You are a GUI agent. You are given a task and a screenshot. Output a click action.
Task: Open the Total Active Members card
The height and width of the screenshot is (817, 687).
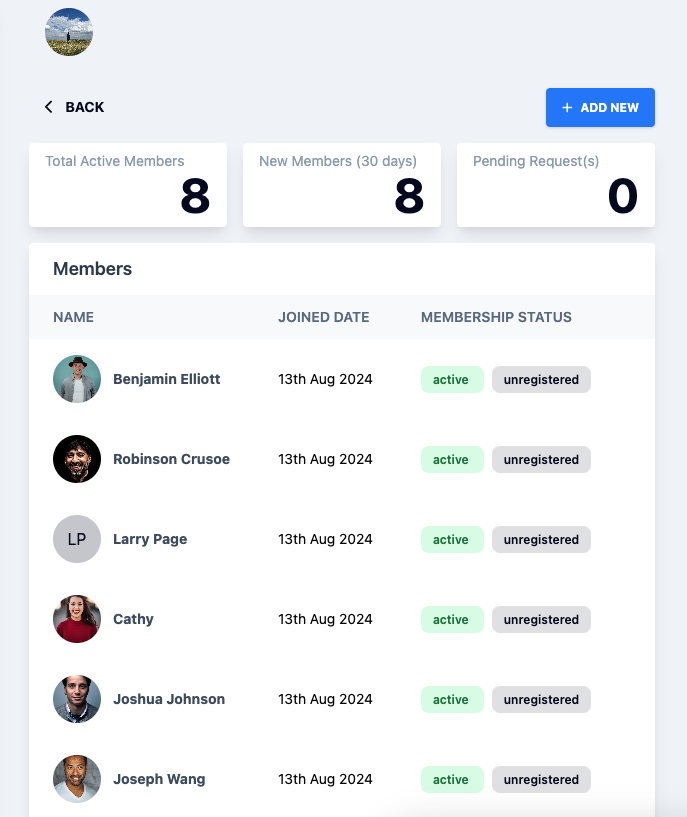pos(128,185)
